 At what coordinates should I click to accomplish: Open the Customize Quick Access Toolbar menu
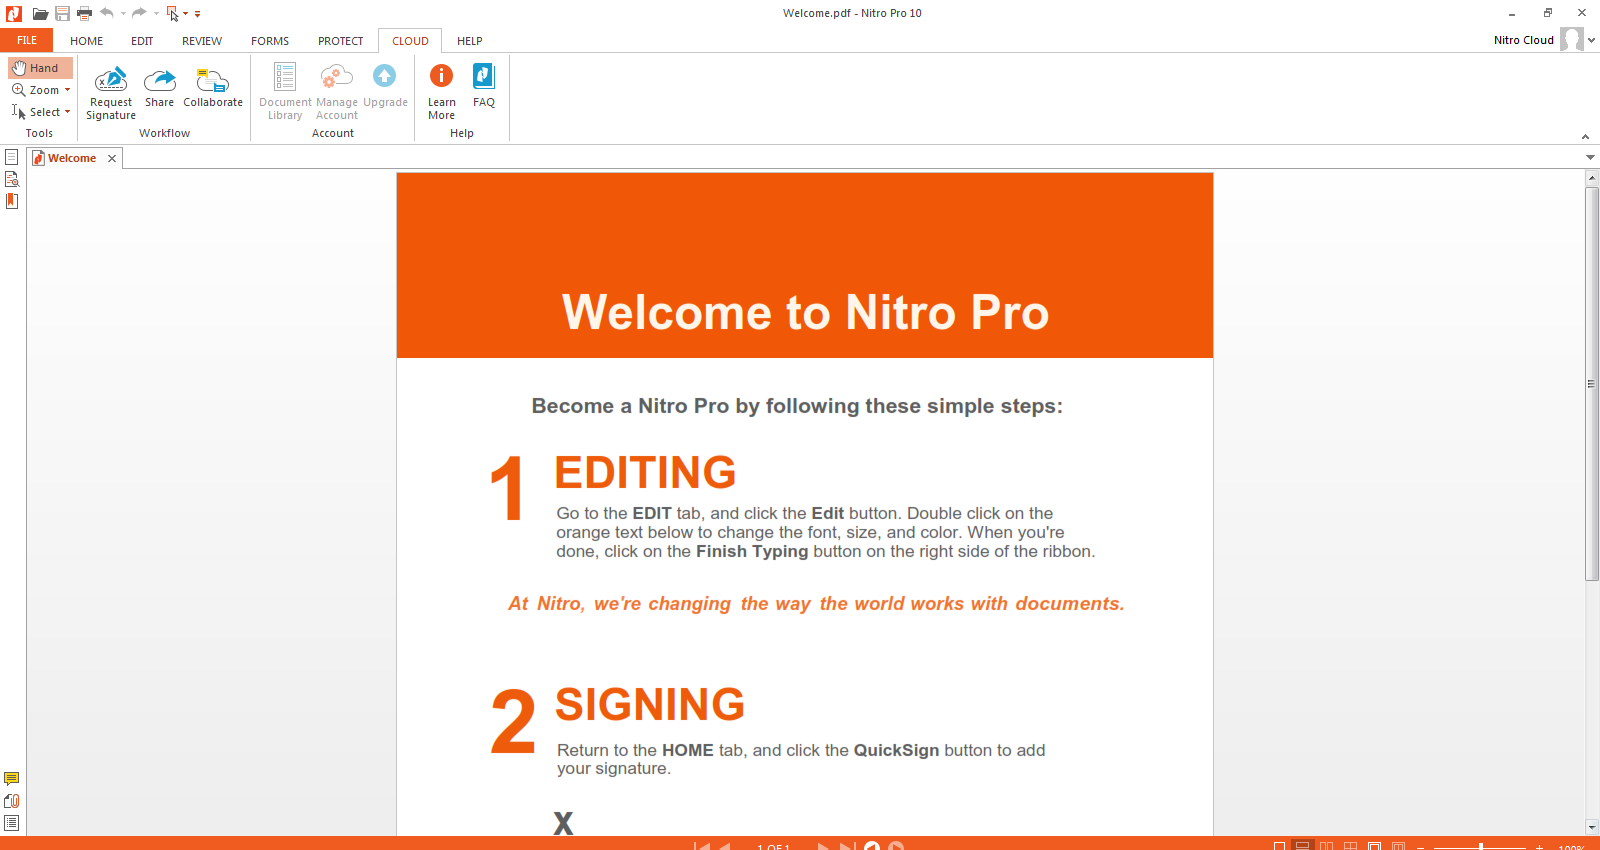197,14
